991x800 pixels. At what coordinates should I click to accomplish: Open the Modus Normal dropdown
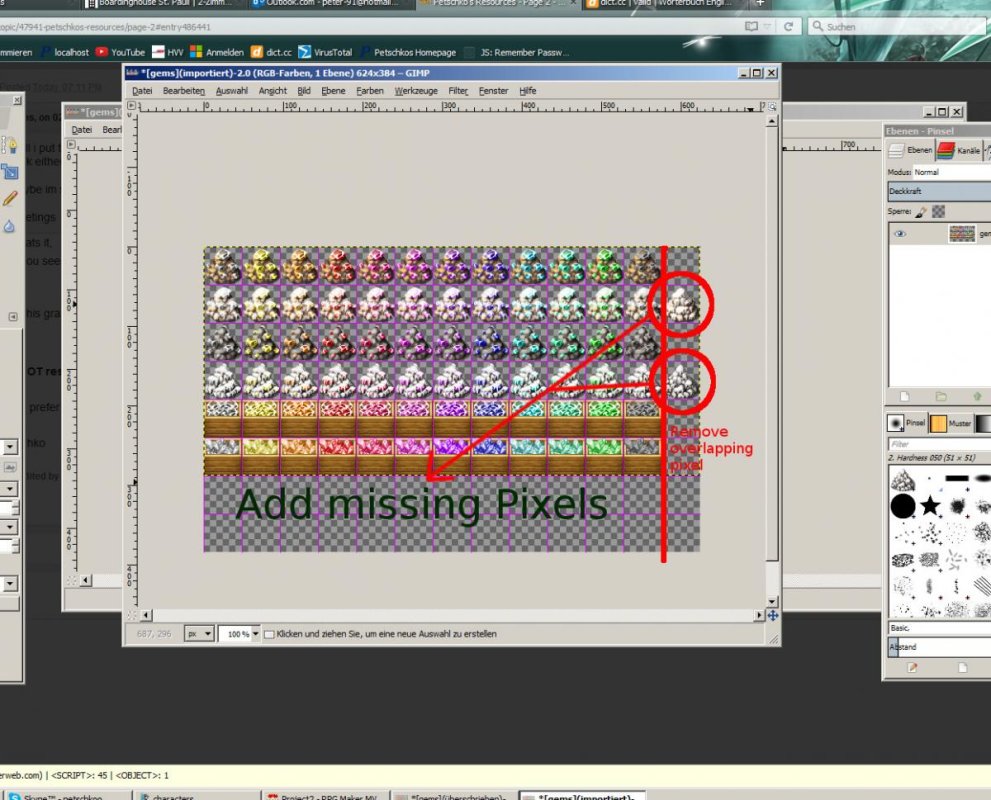click(952, 172)
